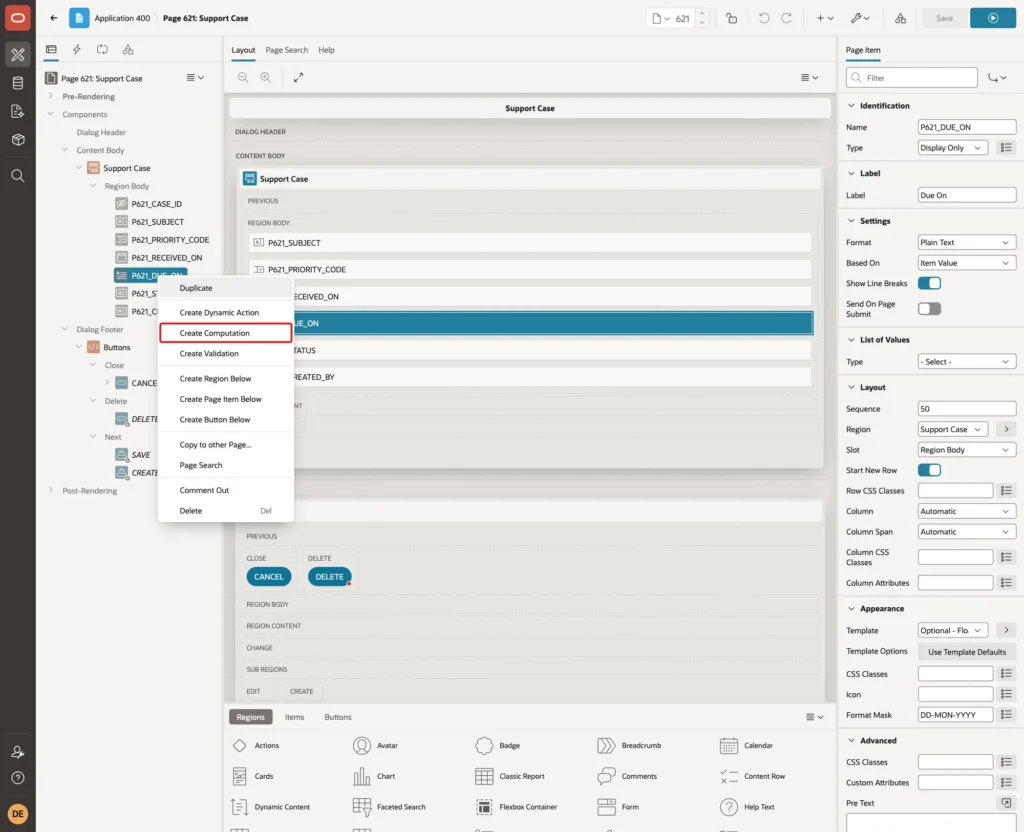
Task: Click DELETE button in layout
Action: (329, 577)
